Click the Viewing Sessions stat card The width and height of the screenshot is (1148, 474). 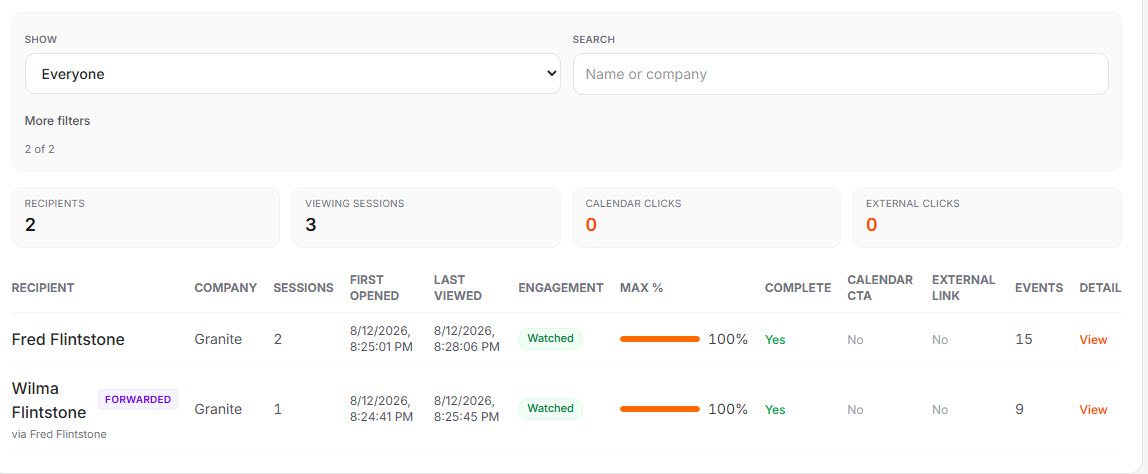pos(426,217)
